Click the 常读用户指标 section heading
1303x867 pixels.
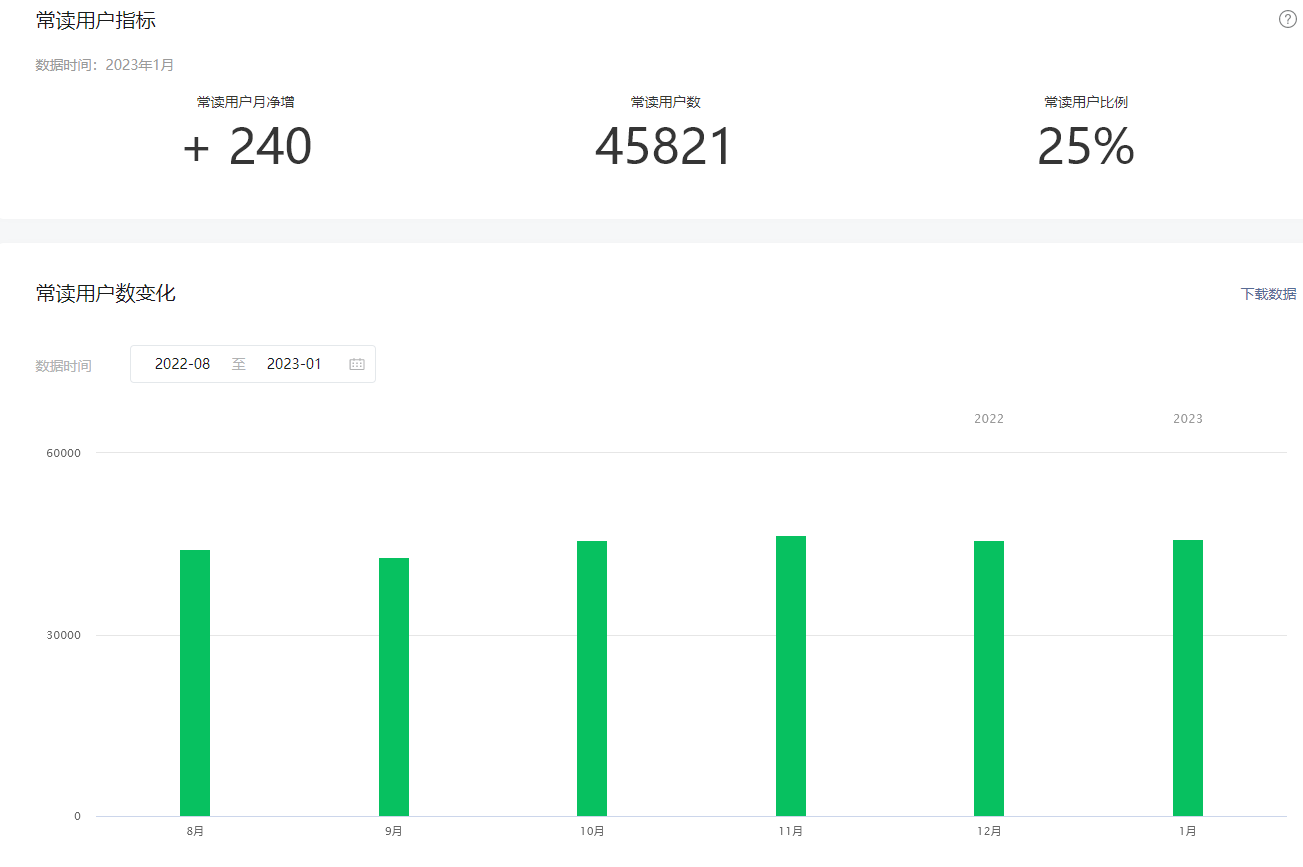[96, 20]
